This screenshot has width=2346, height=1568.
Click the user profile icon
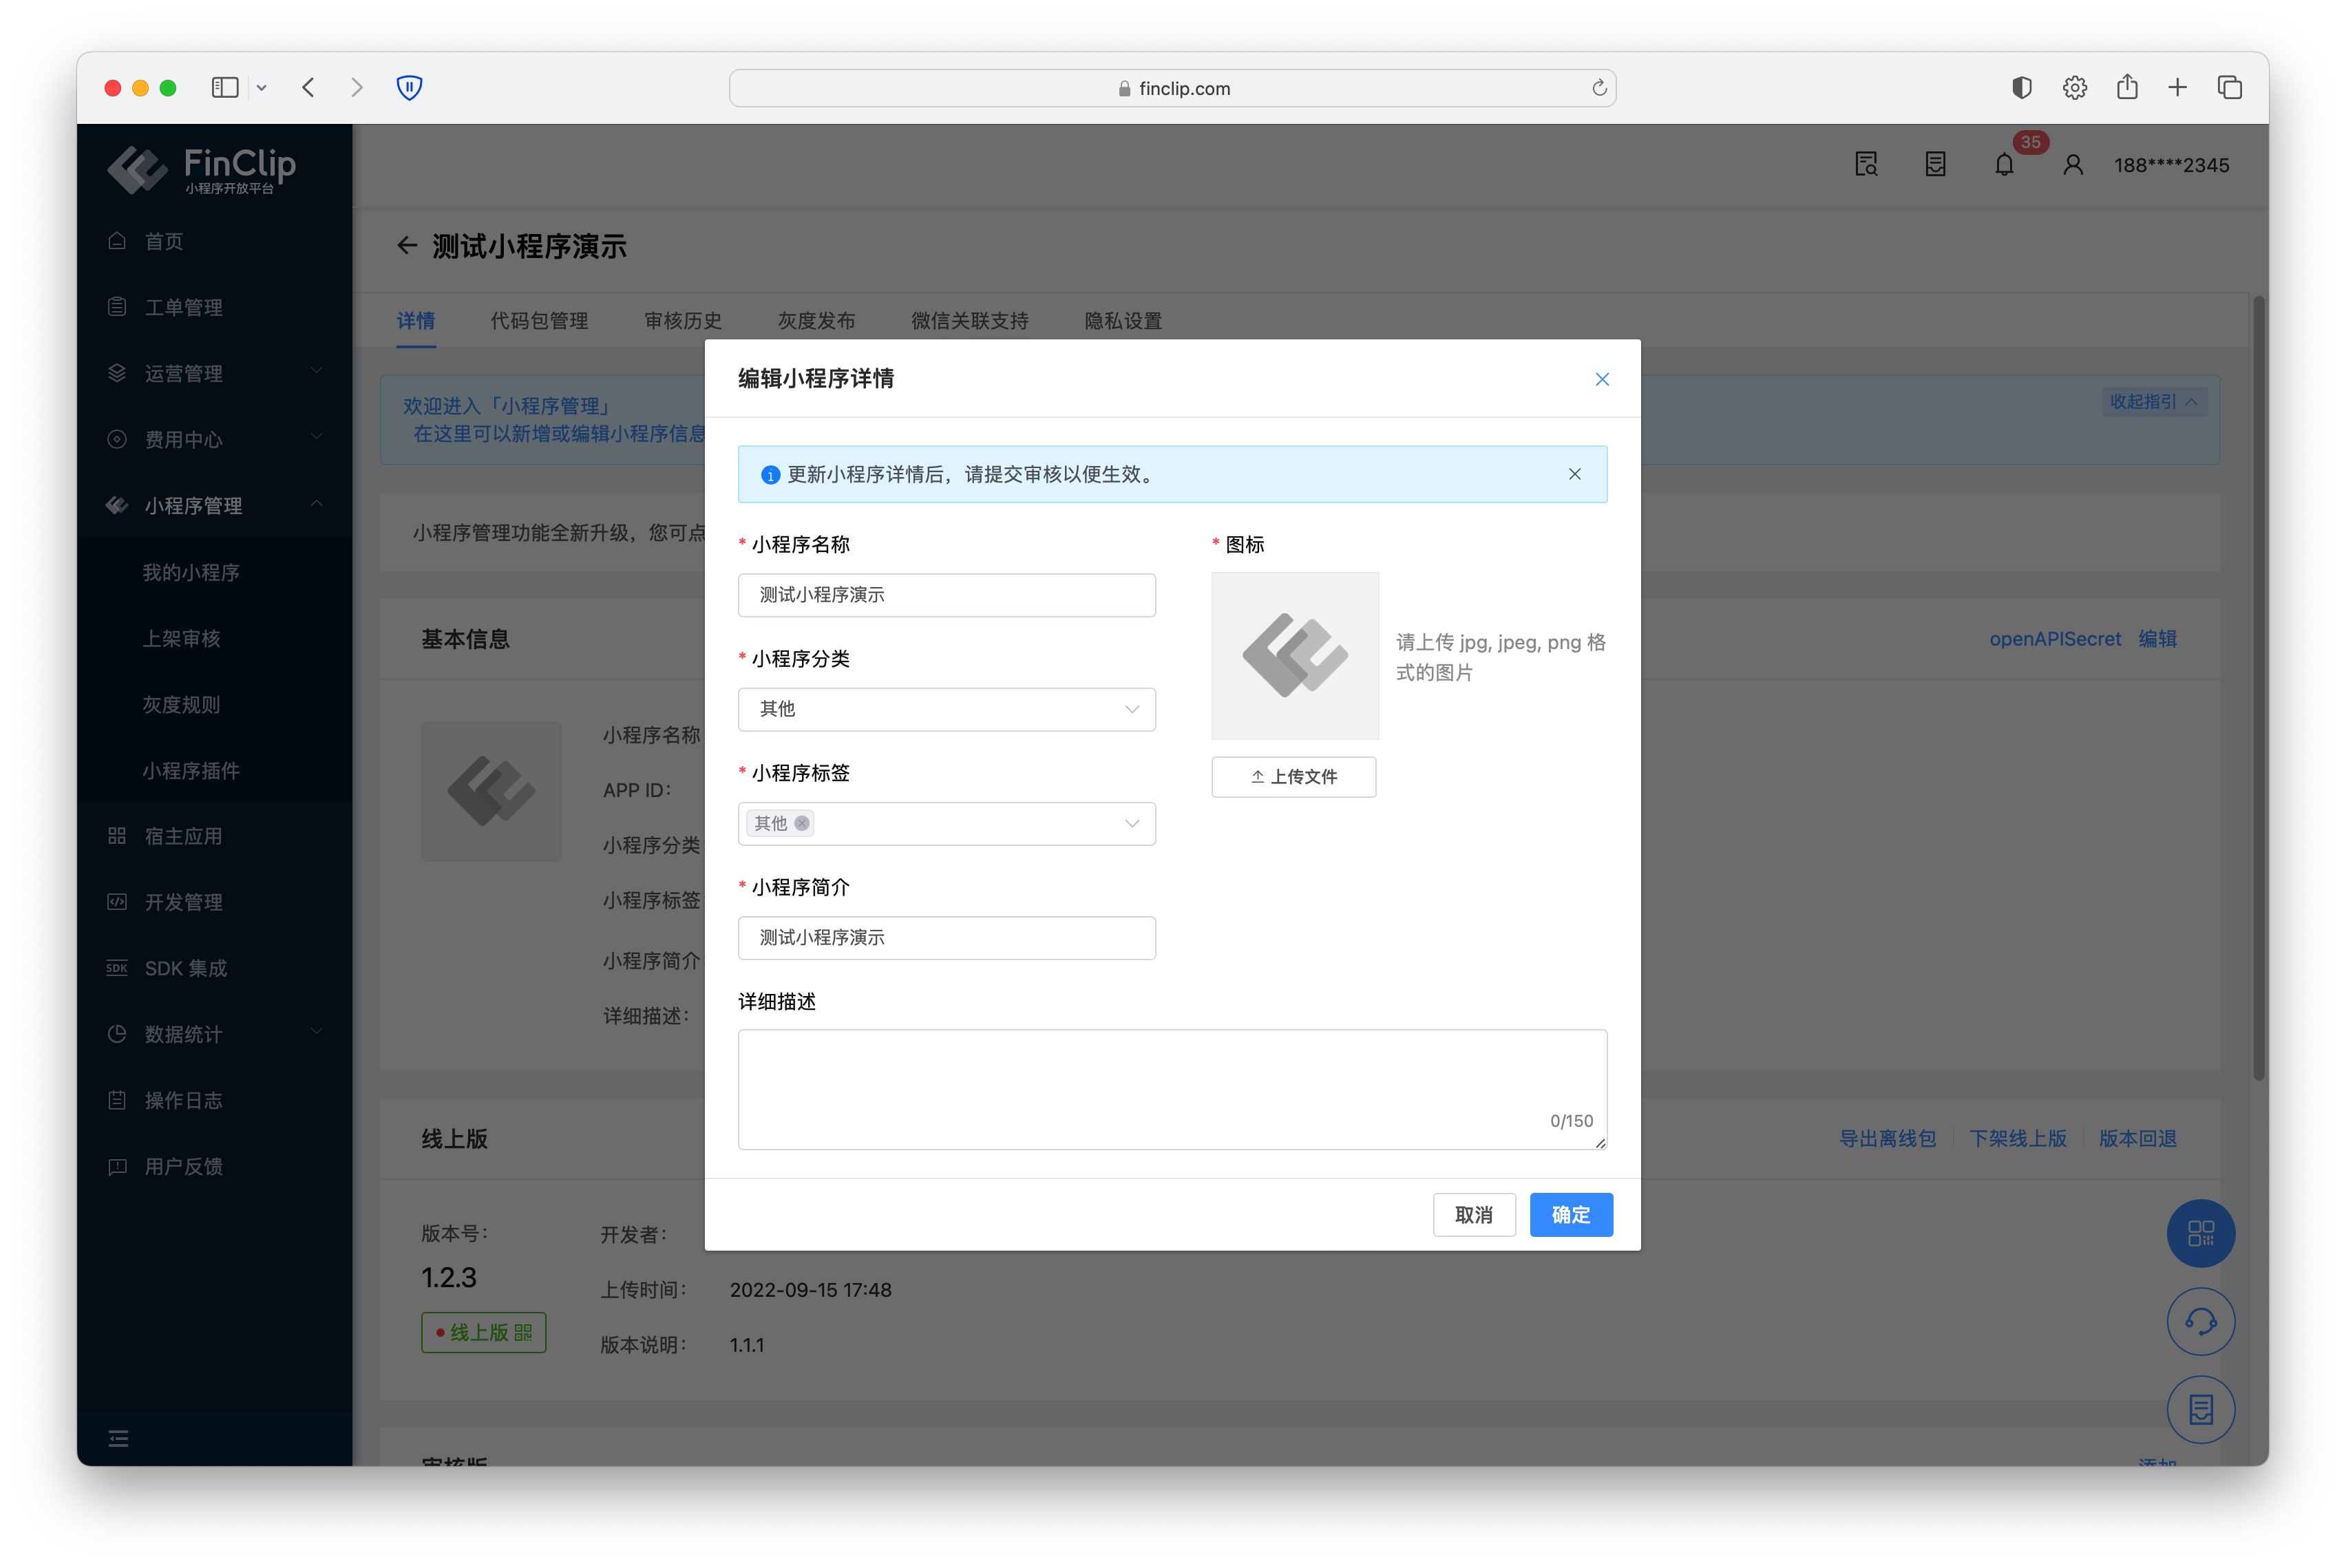[2072, 165]
